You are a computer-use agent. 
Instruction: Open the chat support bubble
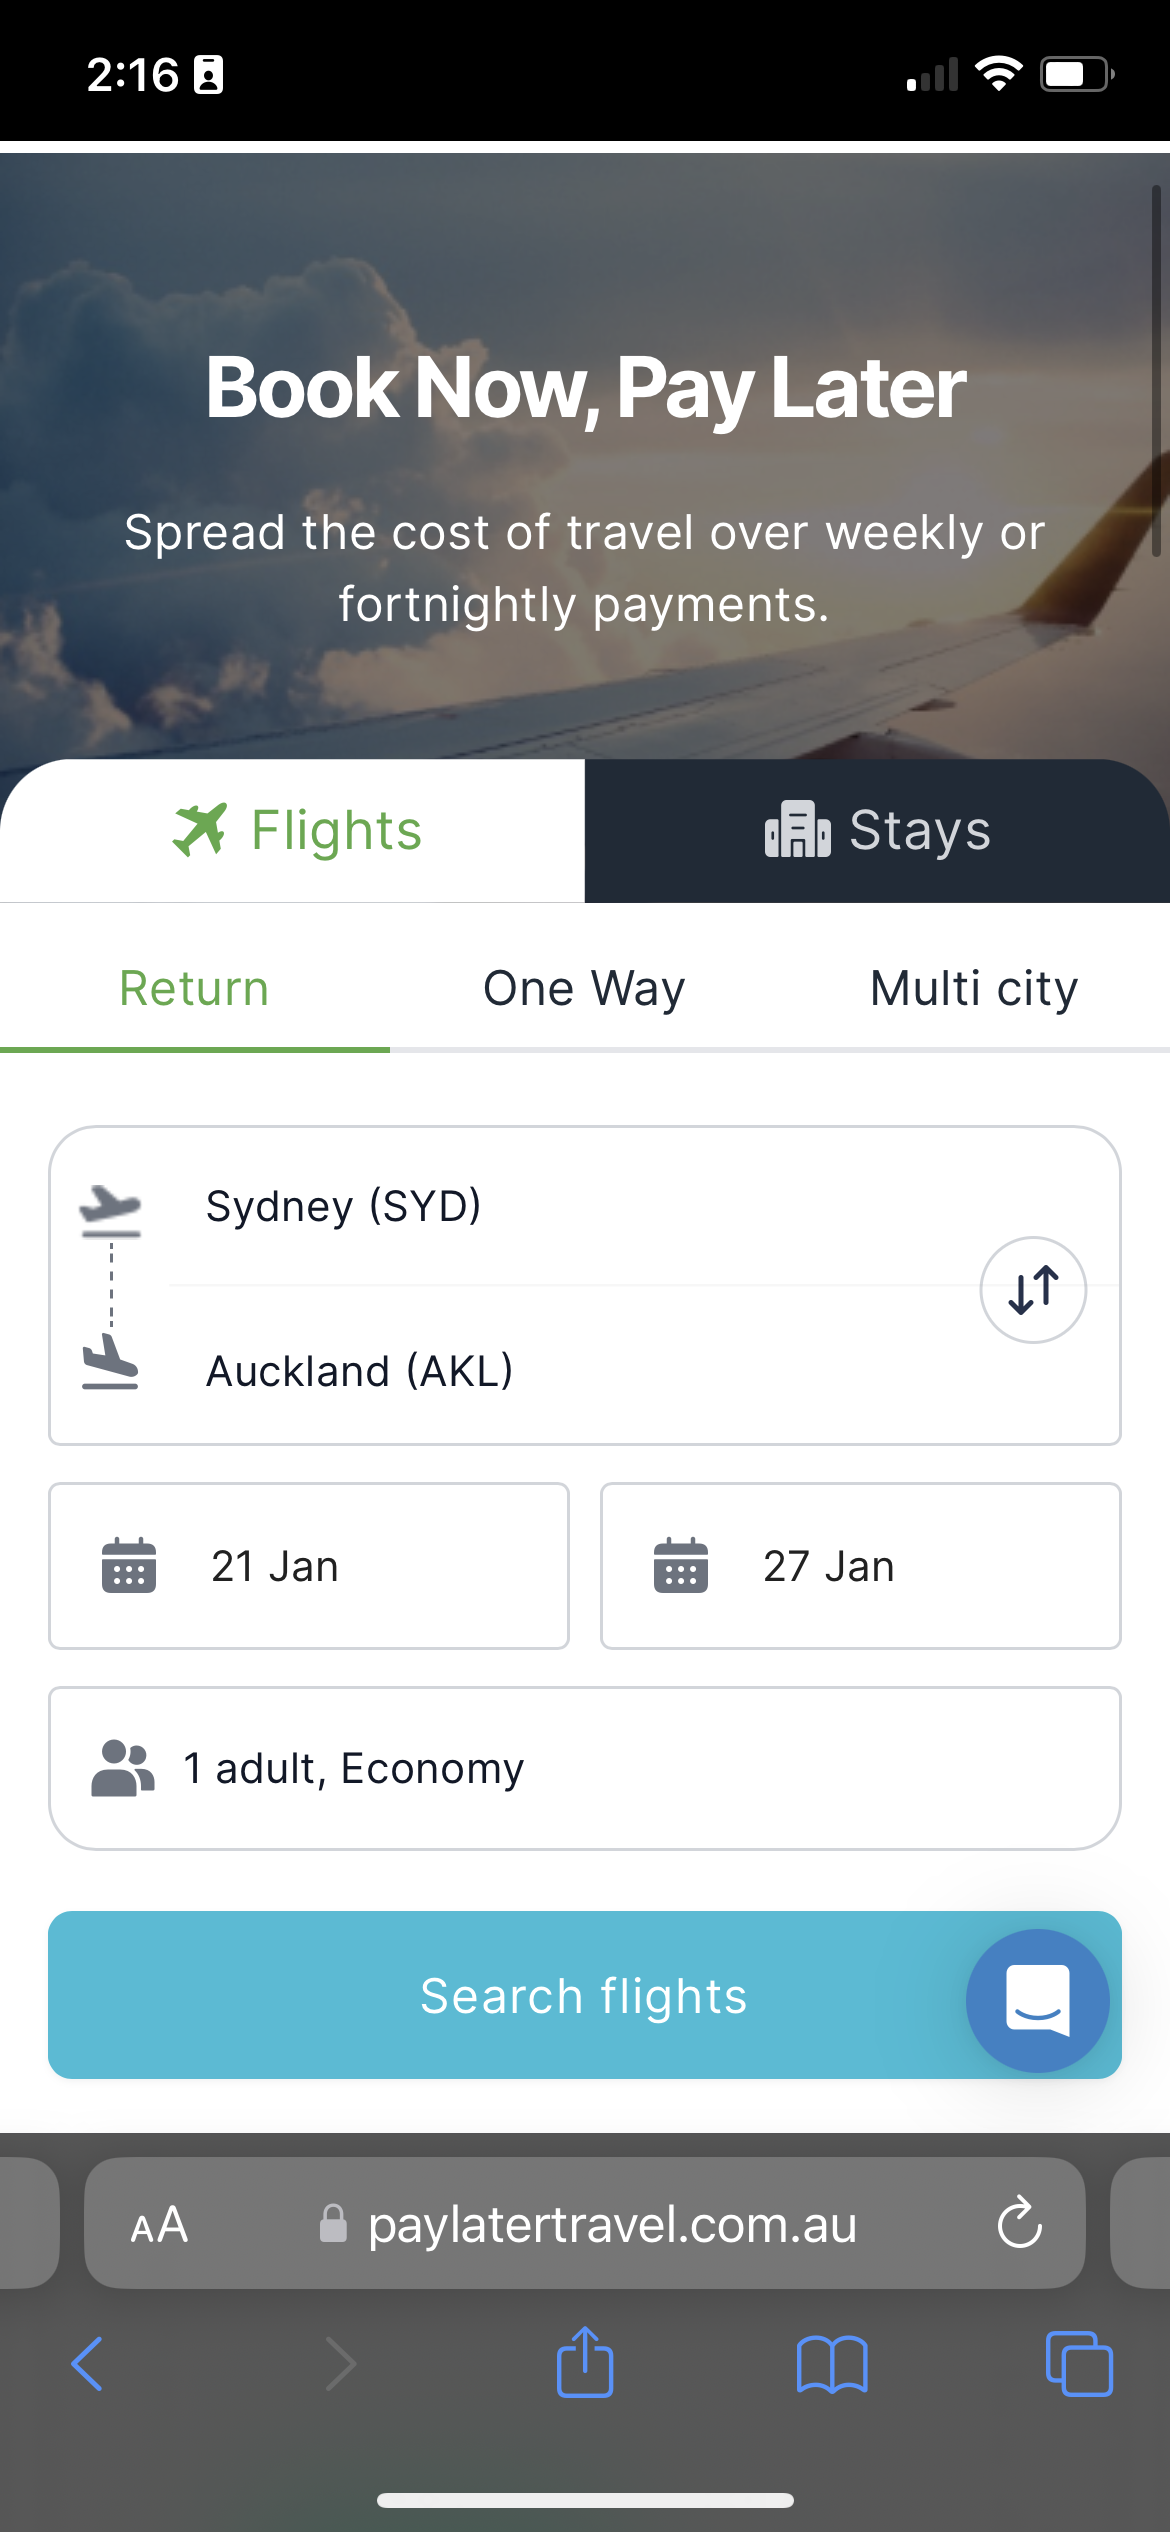coord(1037,2000)
